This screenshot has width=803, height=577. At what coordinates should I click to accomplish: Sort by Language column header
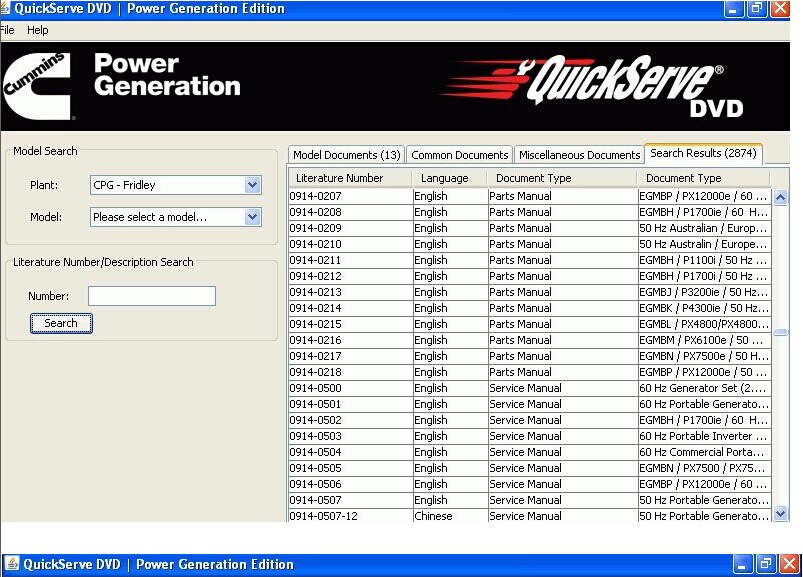(450, 178)
